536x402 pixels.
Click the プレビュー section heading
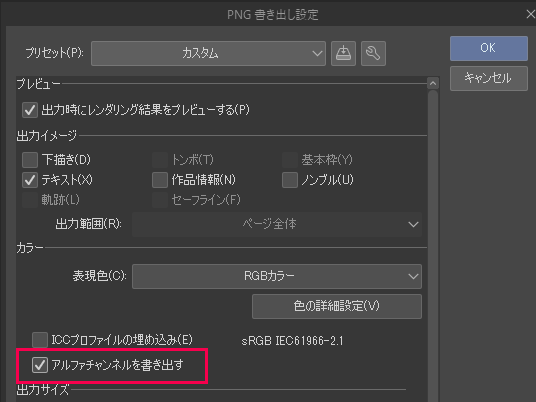click(38, 84)
